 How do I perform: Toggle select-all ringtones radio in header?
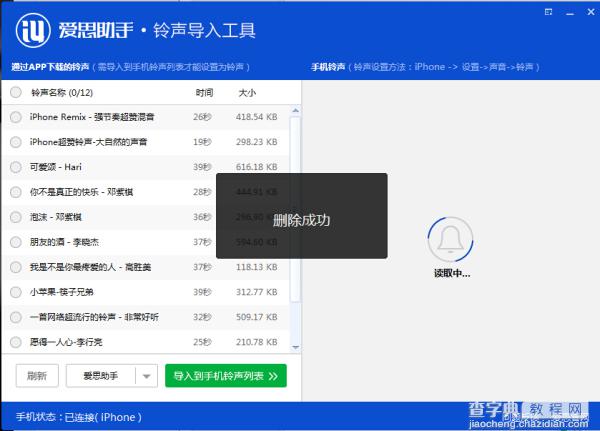16,92
